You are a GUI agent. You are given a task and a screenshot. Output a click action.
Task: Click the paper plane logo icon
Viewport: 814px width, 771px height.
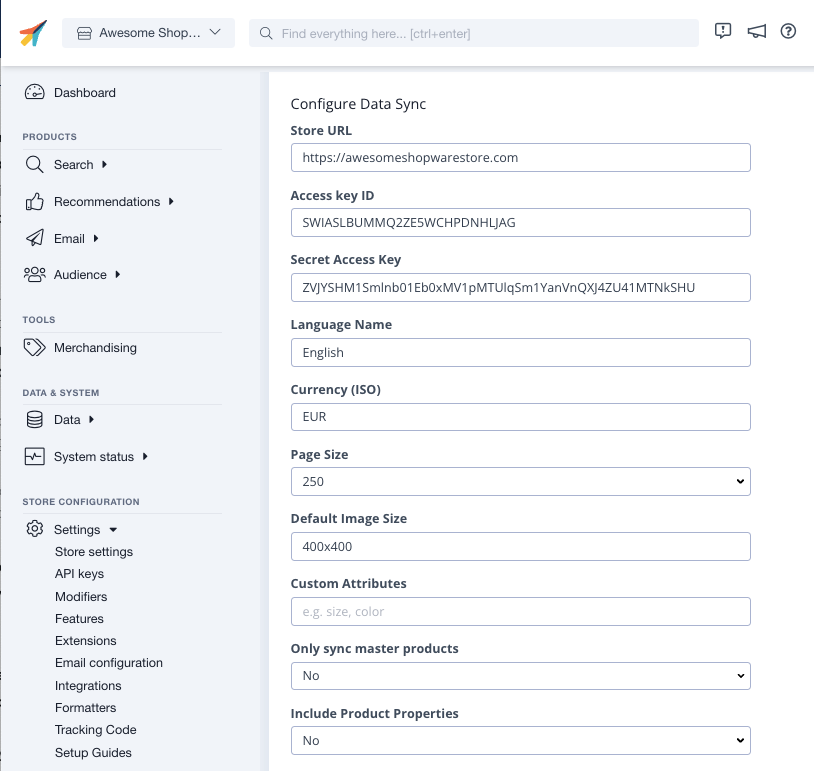32,33
